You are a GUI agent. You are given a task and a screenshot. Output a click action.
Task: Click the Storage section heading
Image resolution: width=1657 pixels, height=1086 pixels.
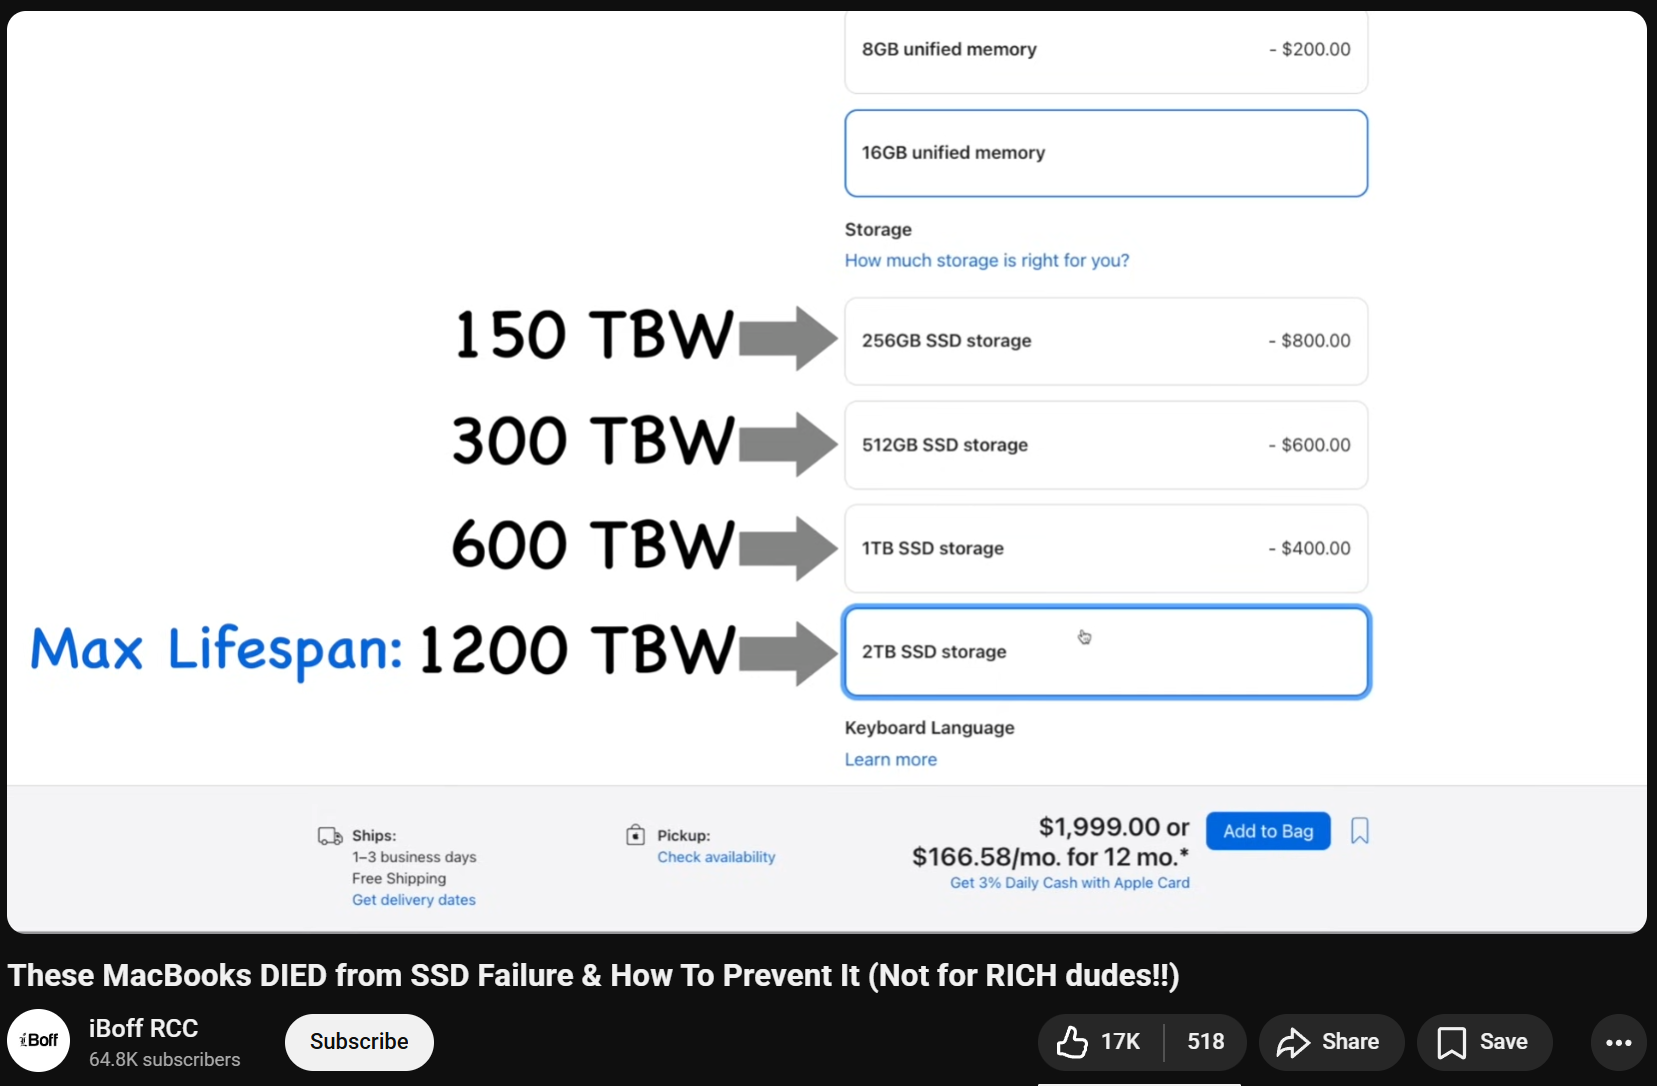878,230
